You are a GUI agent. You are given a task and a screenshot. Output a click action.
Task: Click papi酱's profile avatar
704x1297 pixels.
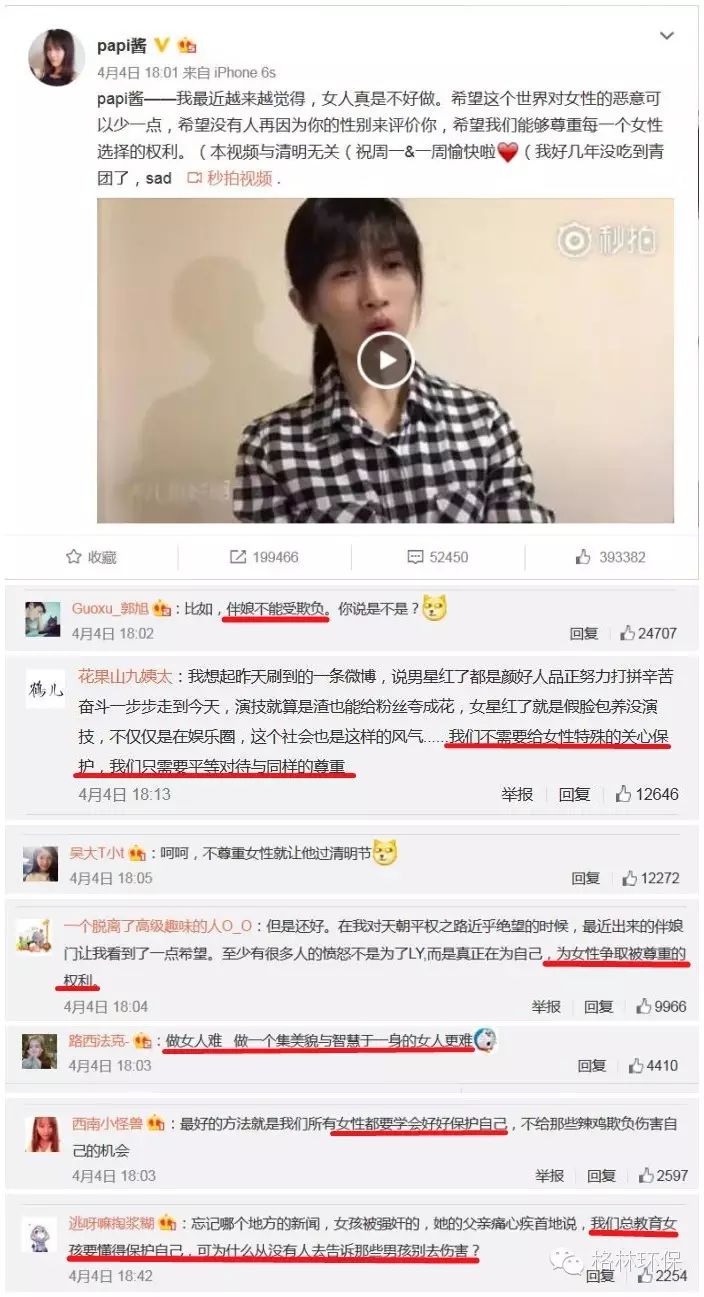(x=54, y=57)
